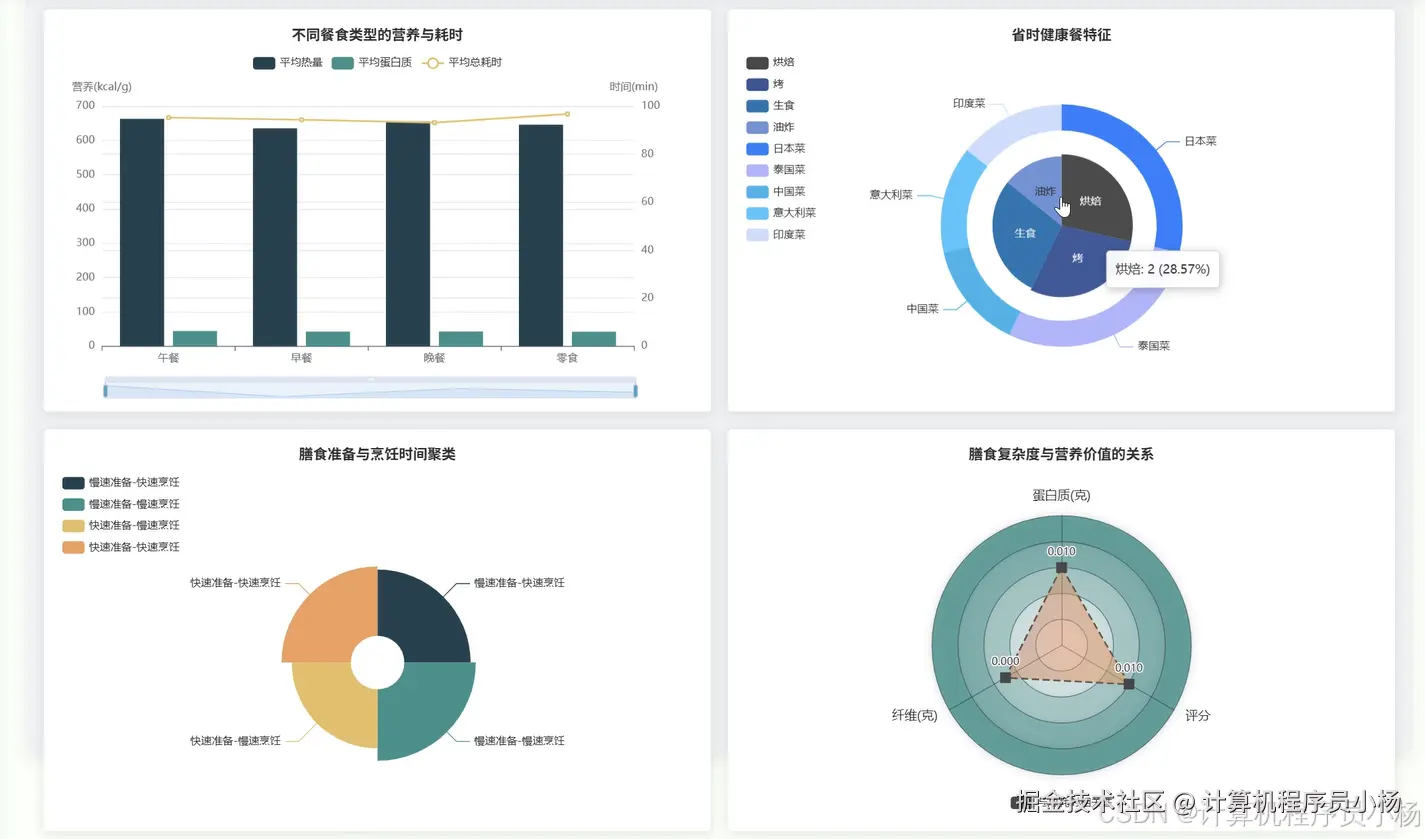Click the zoom slider's selected range area
Image resolution: width=1425 pixels, height=839 pixels.
(370, 391)
